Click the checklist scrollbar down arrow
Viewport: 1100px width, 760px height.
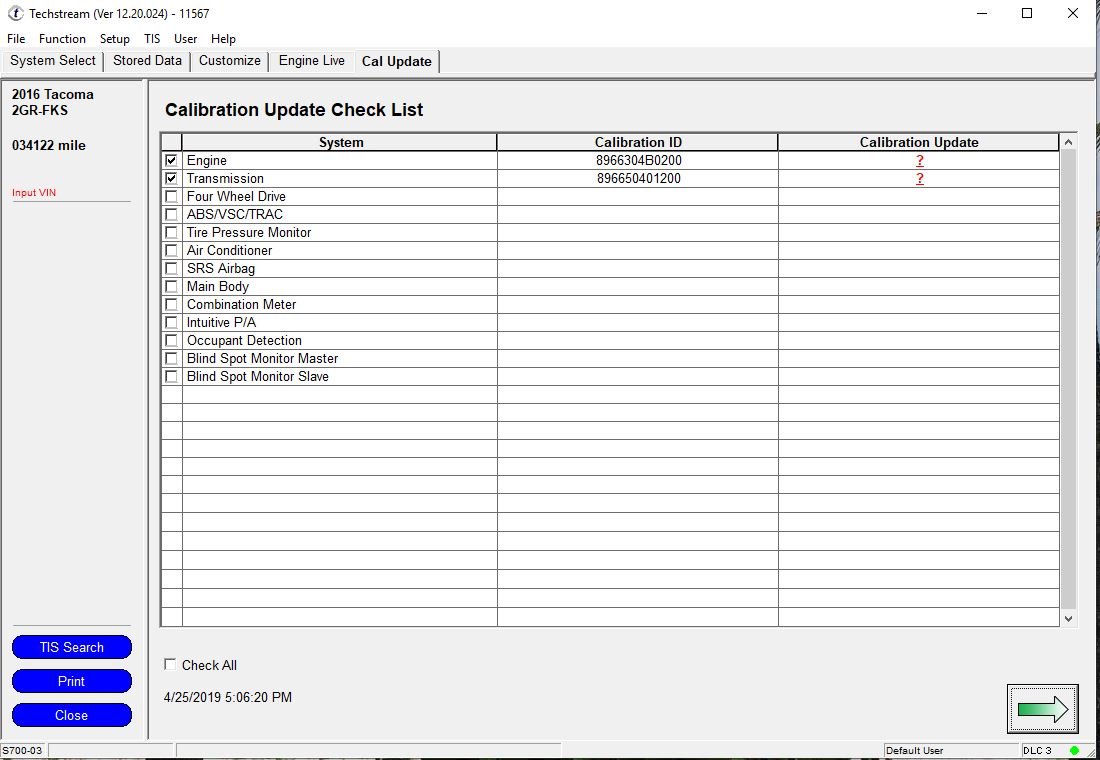pos(1068,618)
